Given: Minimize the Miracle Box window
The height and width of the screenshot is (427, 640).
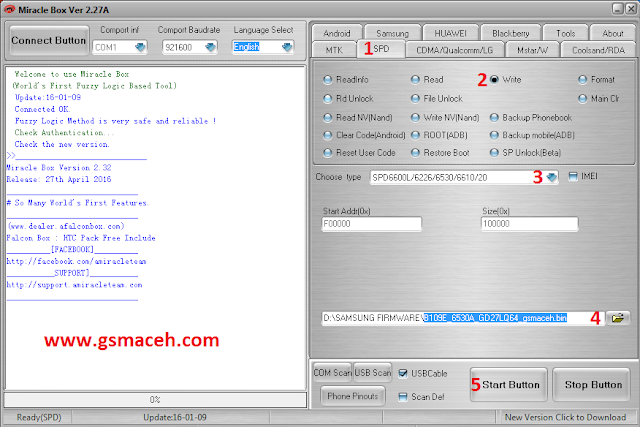Looking at the screenshot, I should click(618, 9).
